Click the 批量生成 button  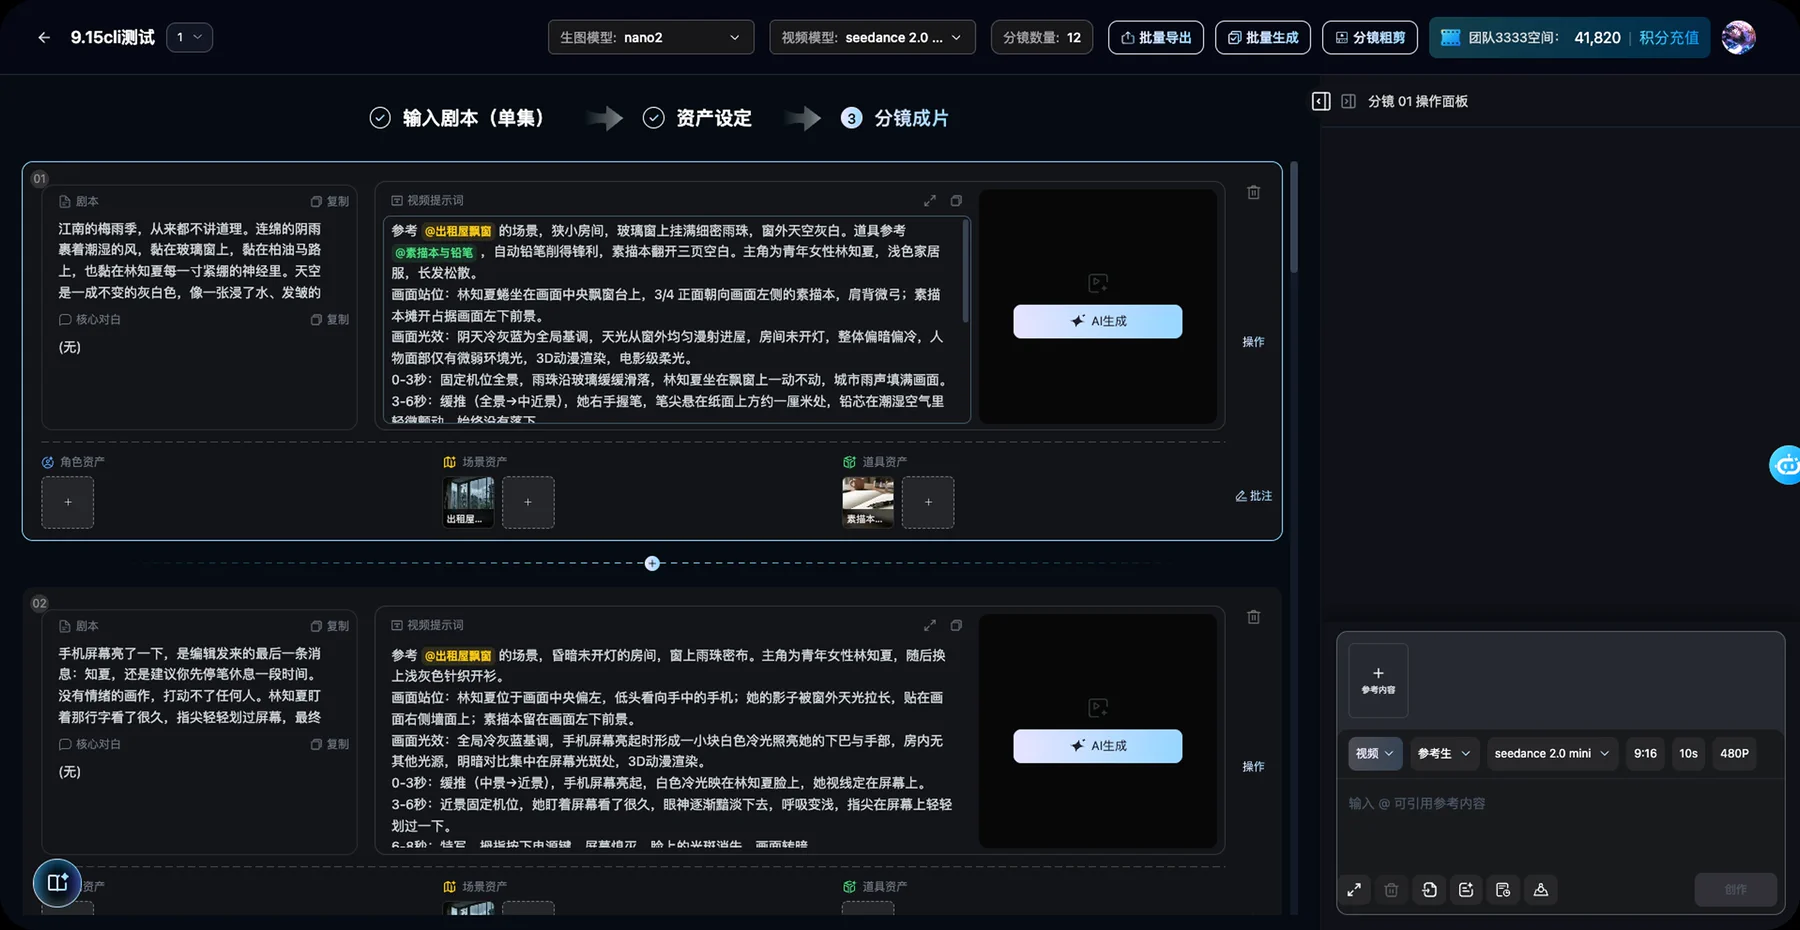(x=1263, y=37)
